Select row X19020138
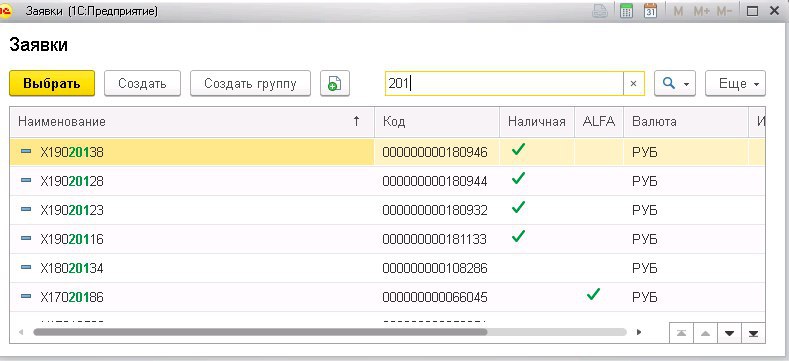The image size is (789, 361). tap(387, 152)
